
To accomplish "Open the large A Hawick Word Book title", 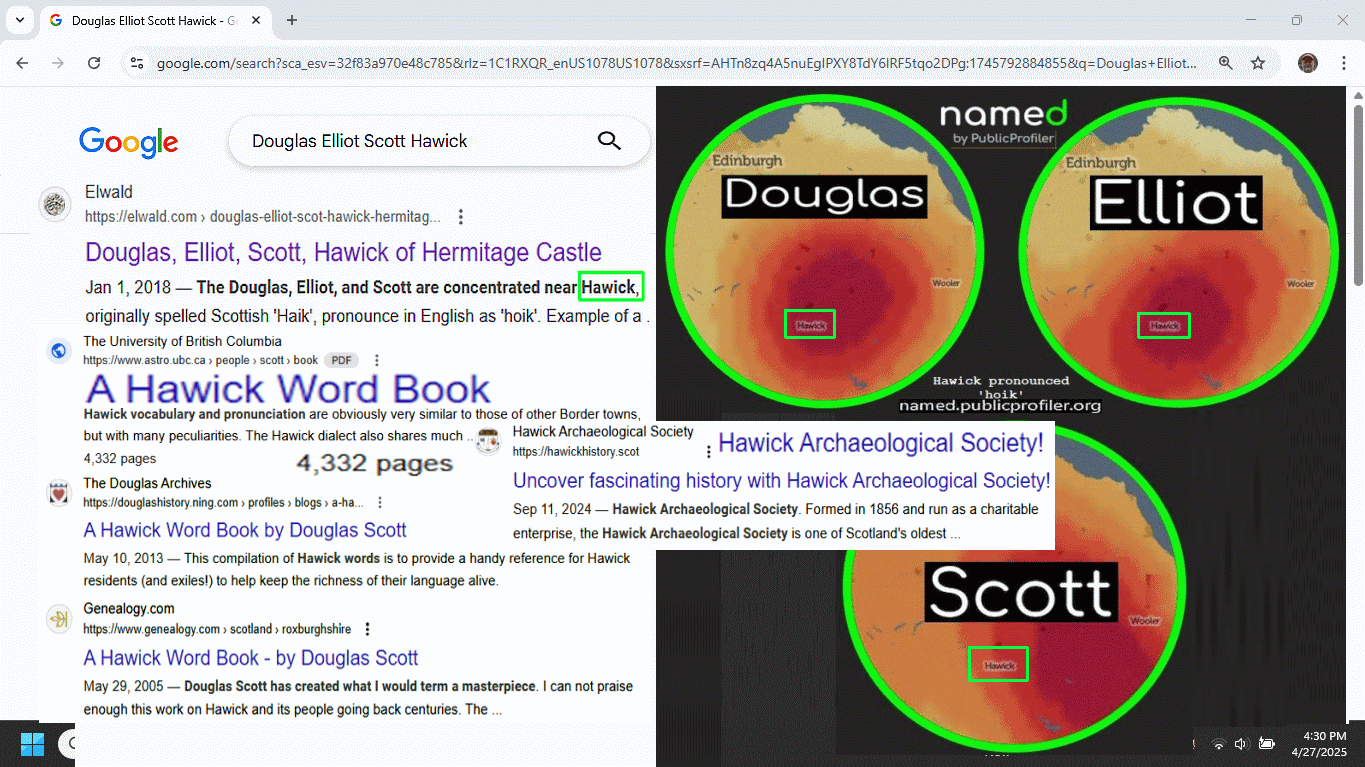I will (x=288, y=389).
